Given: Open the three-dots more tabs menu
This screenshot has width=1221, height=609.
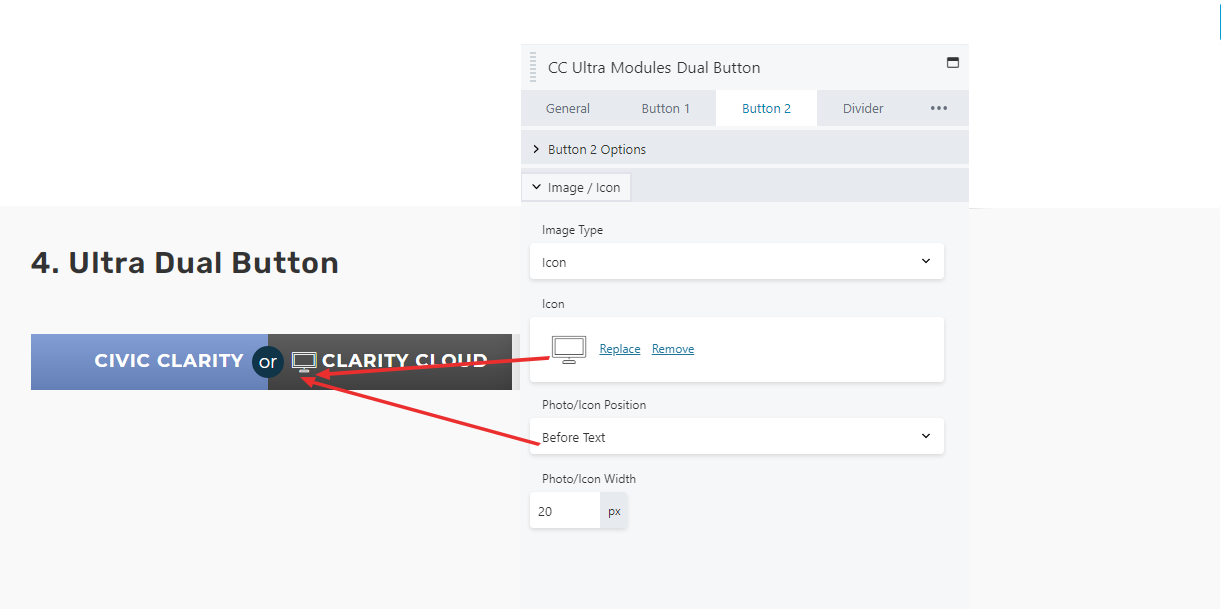Looking at the screenshot, I should pos(938,108).
